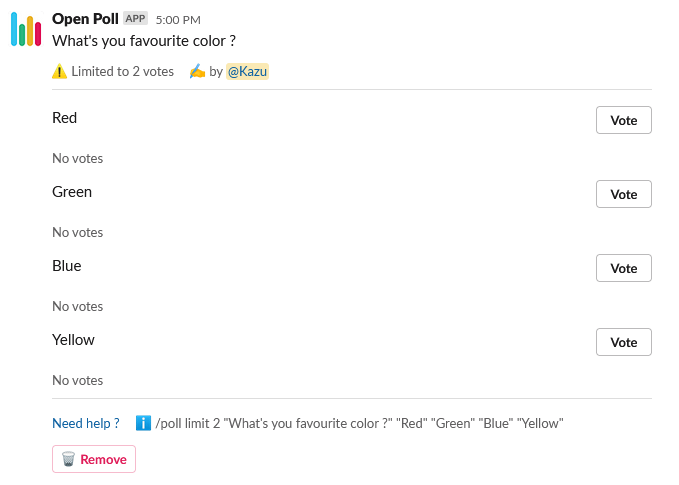This screenshot has height=485, width=679.
Task: Vote for Red
Action: [623, 120]
